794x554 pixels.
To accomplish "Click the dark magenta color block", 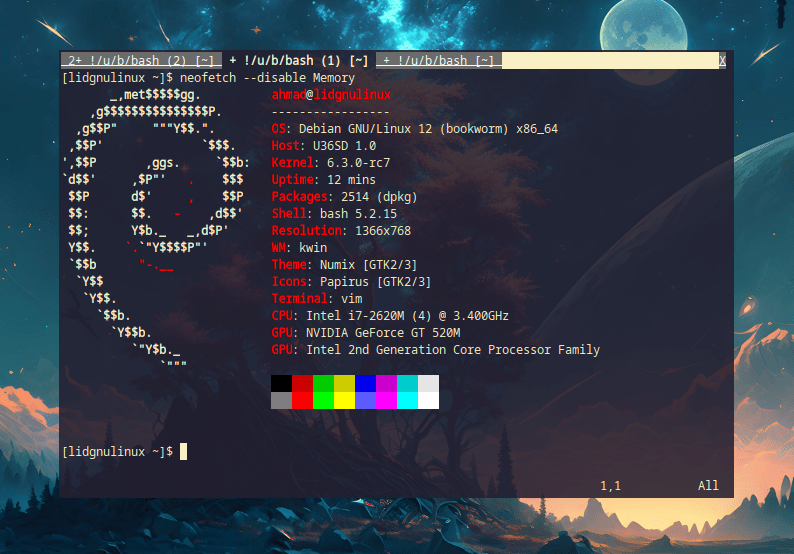I will (x=386, y=383).
